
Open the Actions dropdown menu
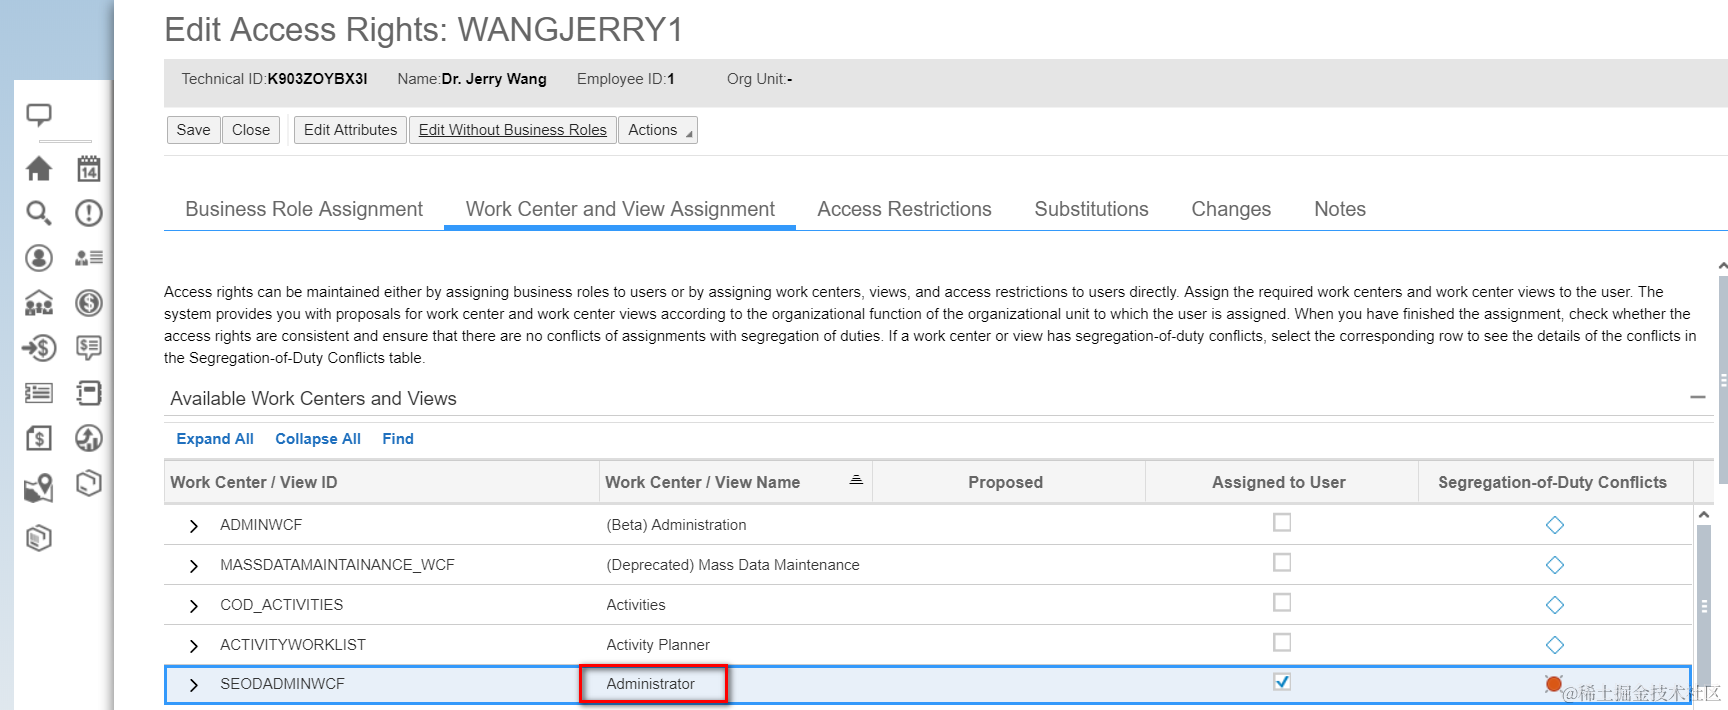point(658,130)
